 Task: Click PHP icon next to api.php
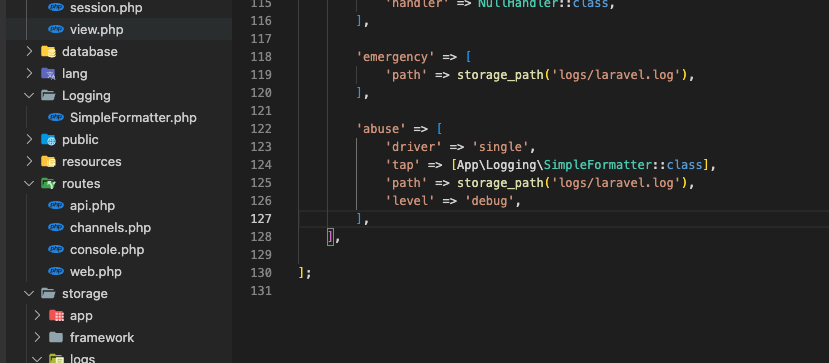click(56, 205)
